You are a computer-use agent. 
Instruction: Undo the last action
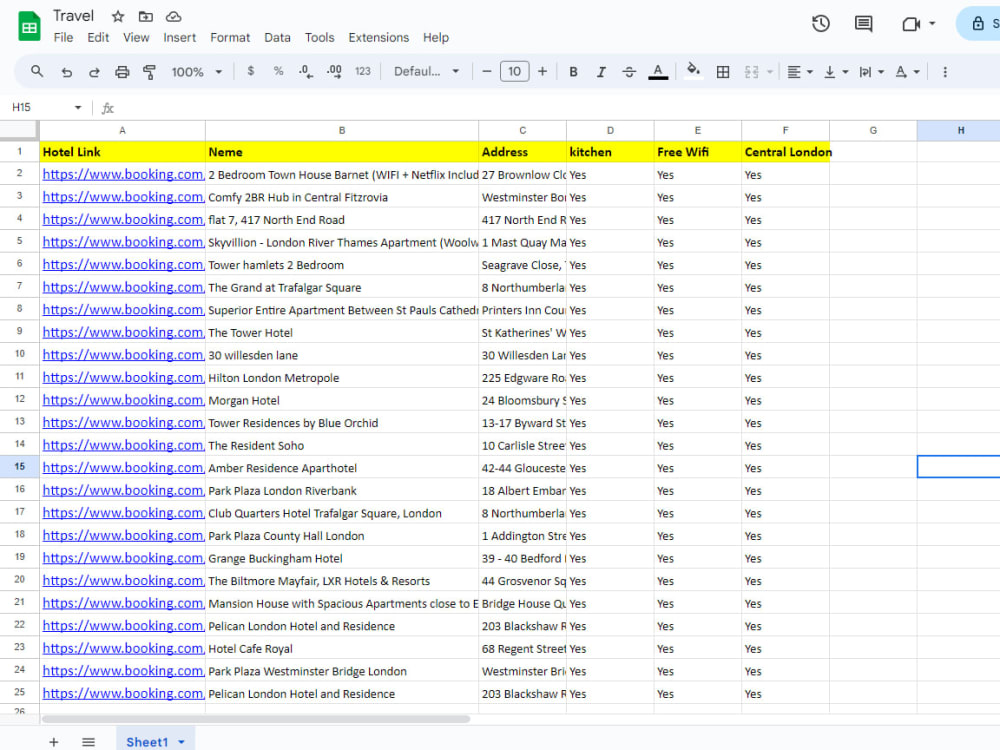tap(66, 72)
